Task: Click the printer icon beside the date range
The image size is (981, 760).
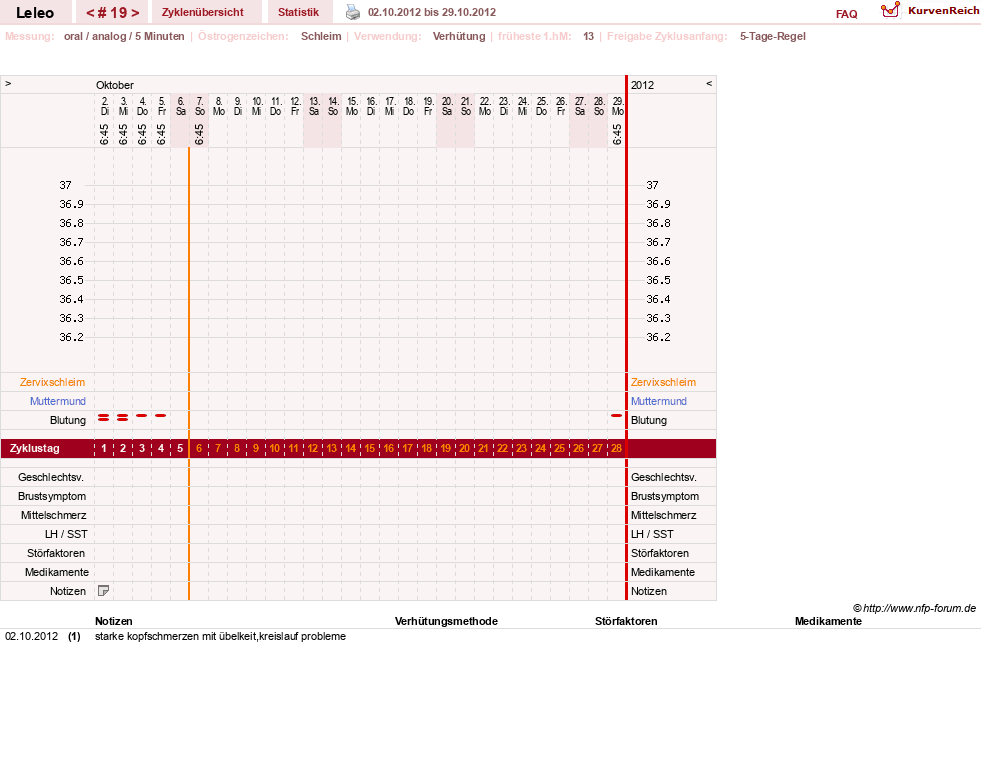Action: 353,12
